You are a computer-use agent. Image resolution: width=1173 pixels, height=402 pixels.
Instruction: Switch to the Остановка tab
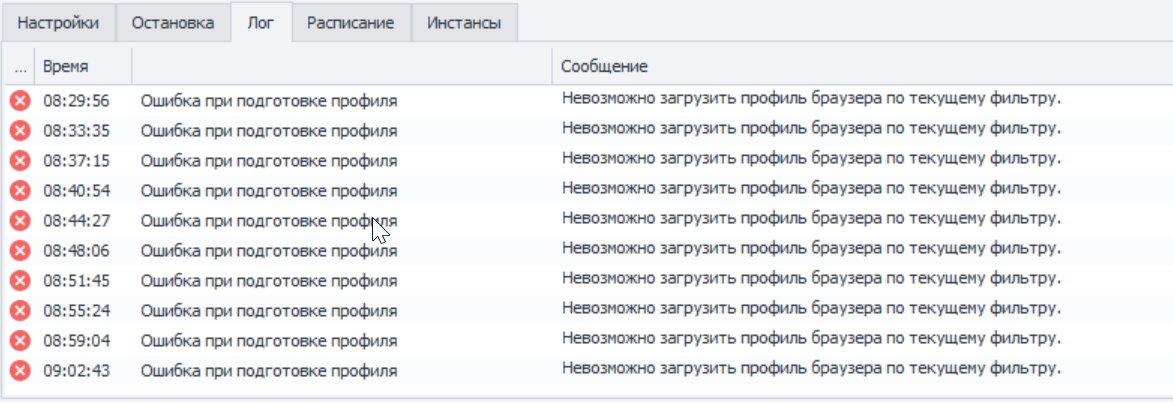coord(172,23)
